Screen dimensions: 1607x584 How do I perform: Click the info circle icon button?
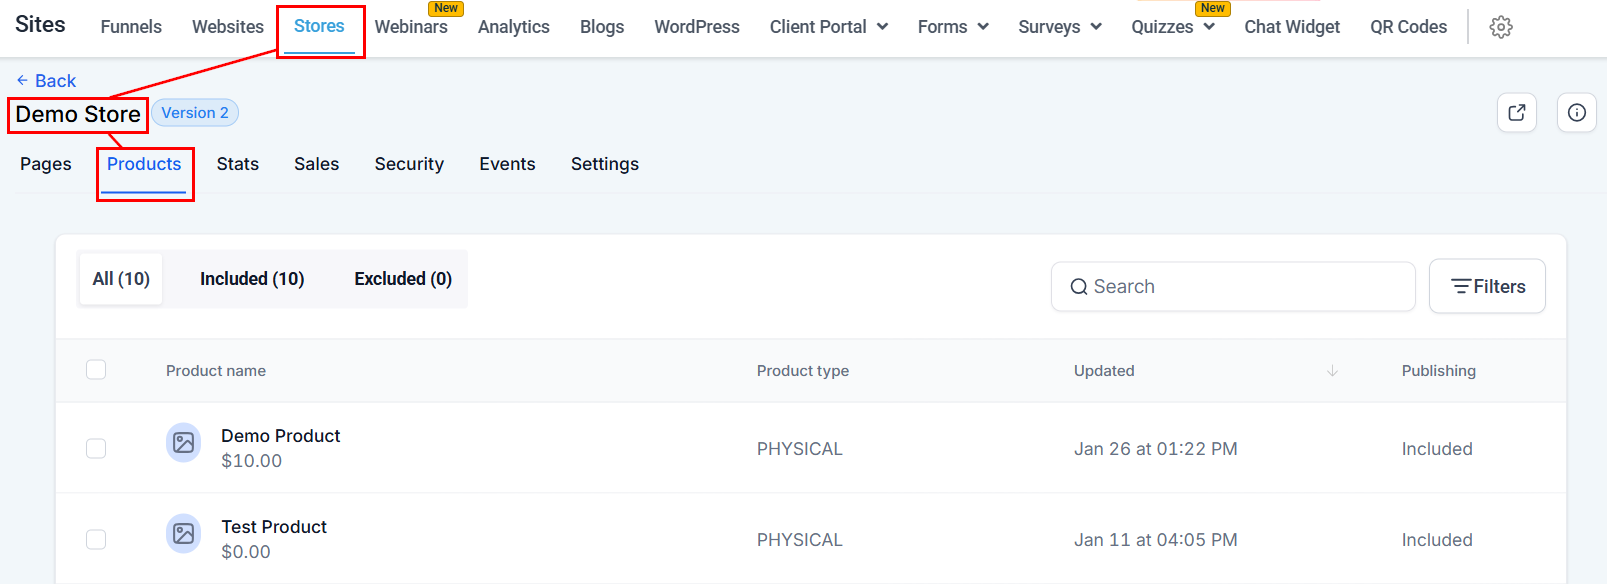[1577, 112]
